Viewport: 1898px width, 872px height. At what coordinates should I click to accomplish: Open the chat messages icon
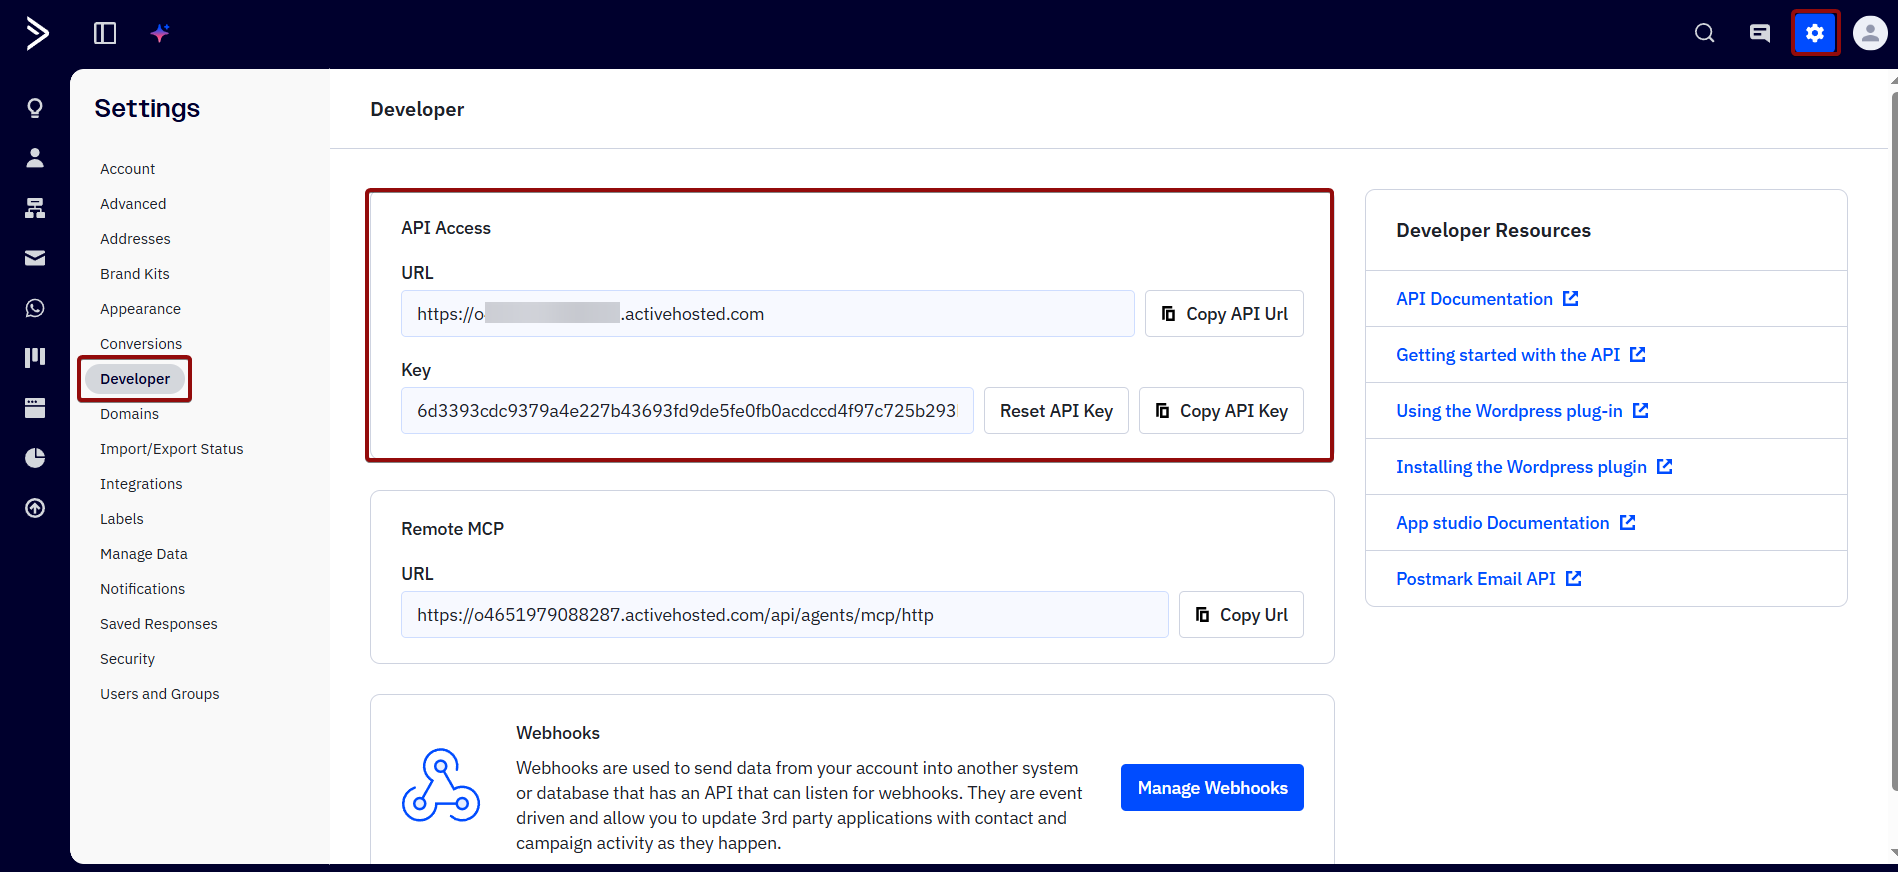(x=1760, y=34)
